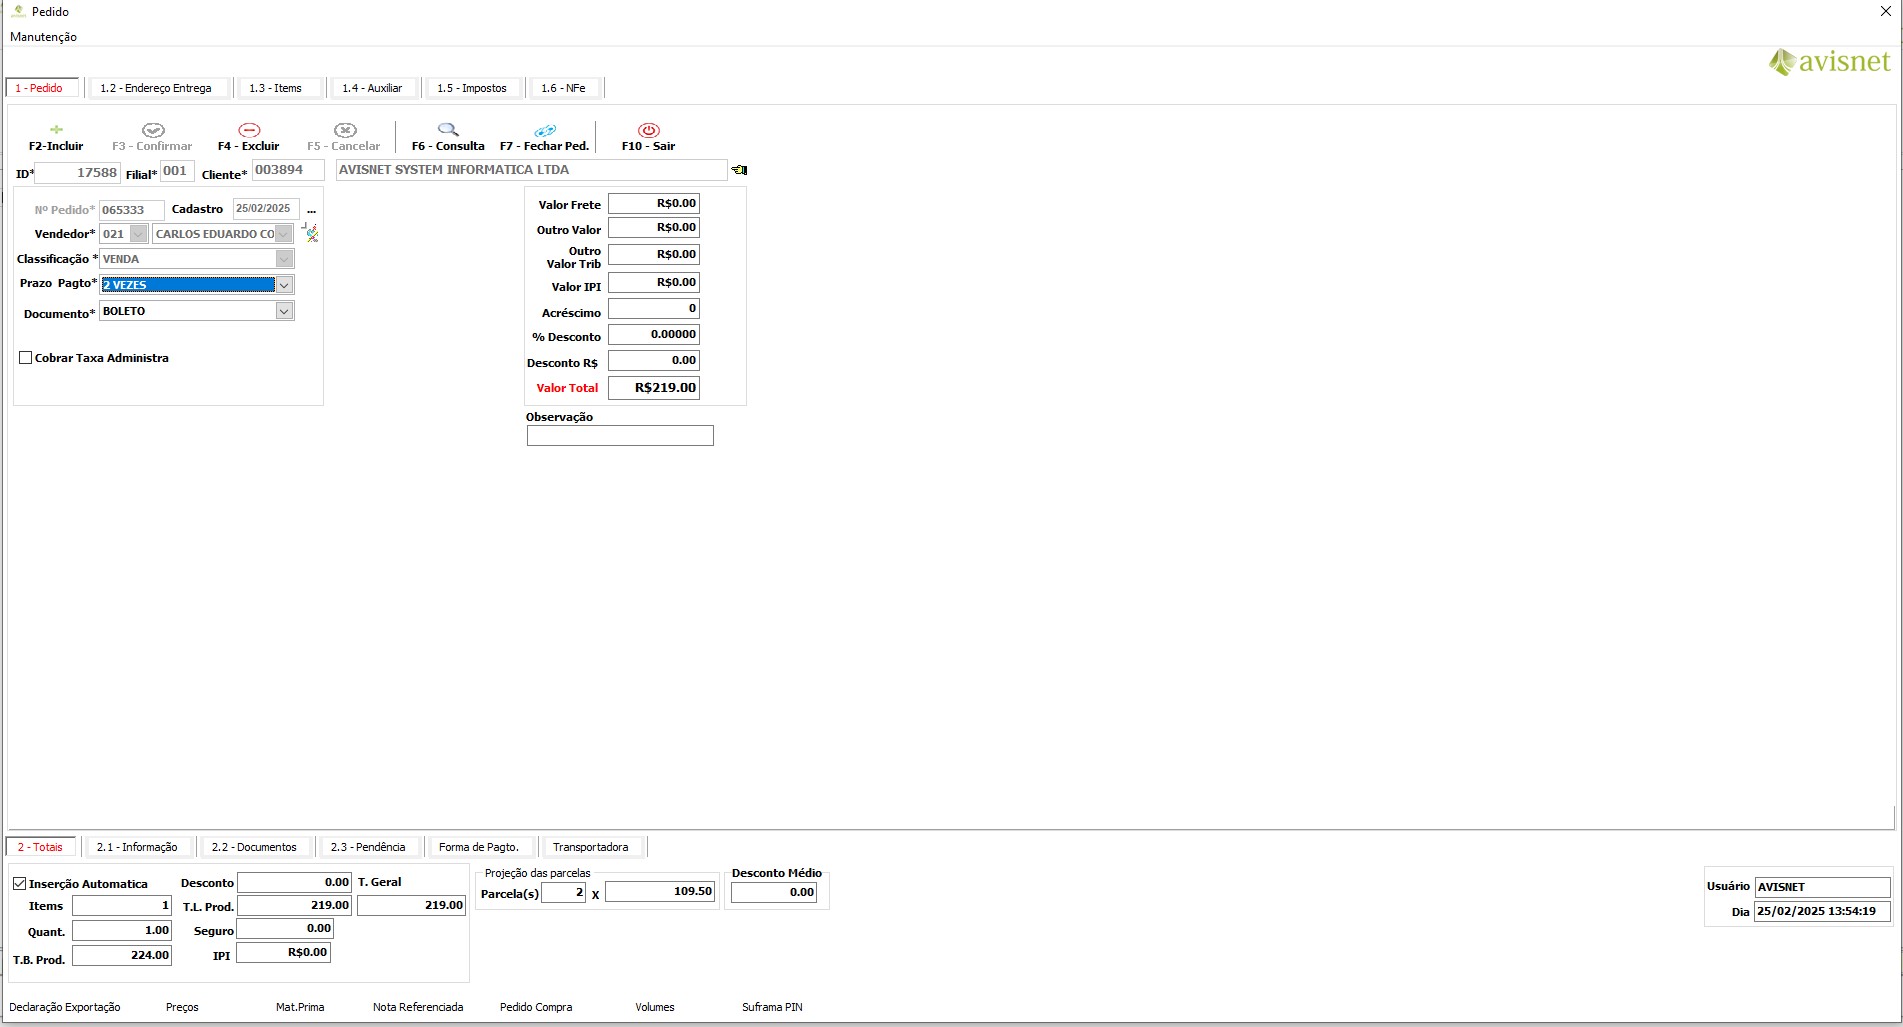Screen dimensions: 1903x1027
Task: Open the 2.2 - Documentos tab
Action: 254,847
